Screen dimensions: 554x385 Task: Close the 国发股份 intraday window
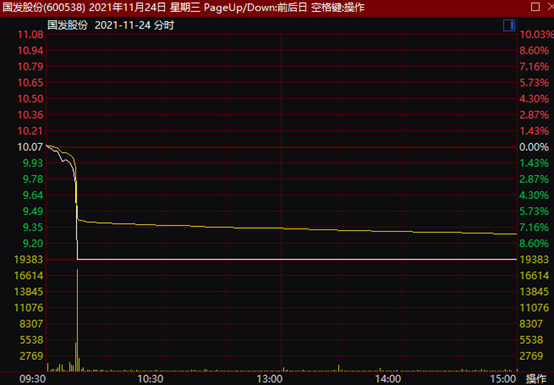point(550,7)
